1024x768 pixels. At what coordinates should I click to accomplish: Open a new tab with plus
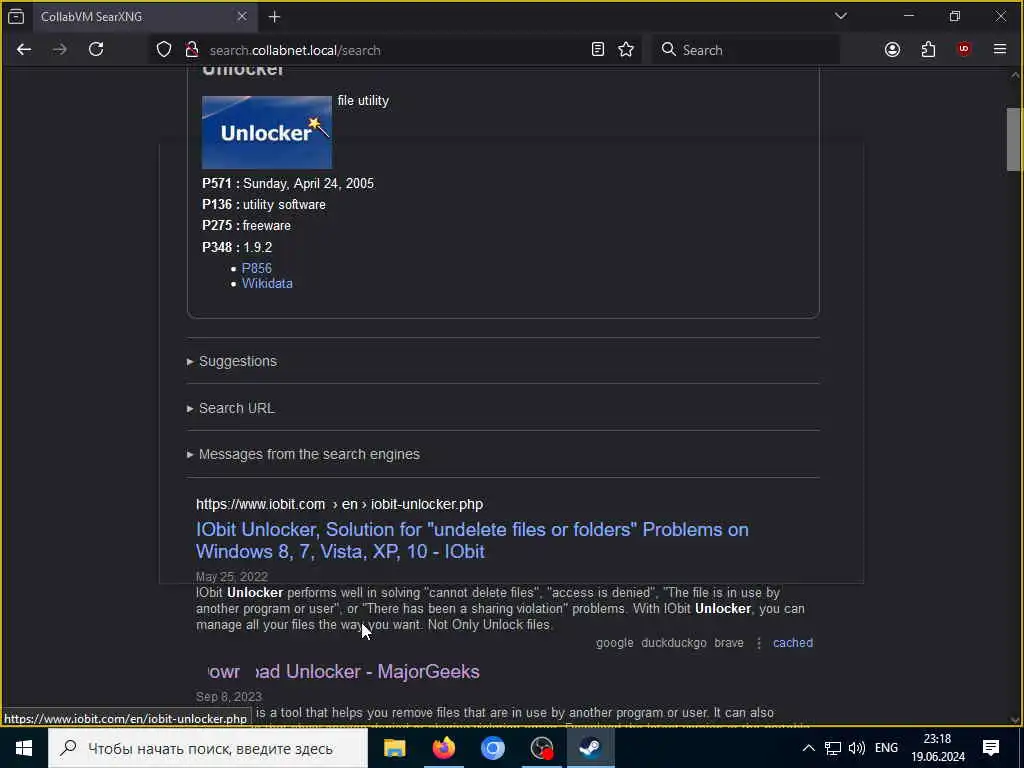click(x=274, y=17)
